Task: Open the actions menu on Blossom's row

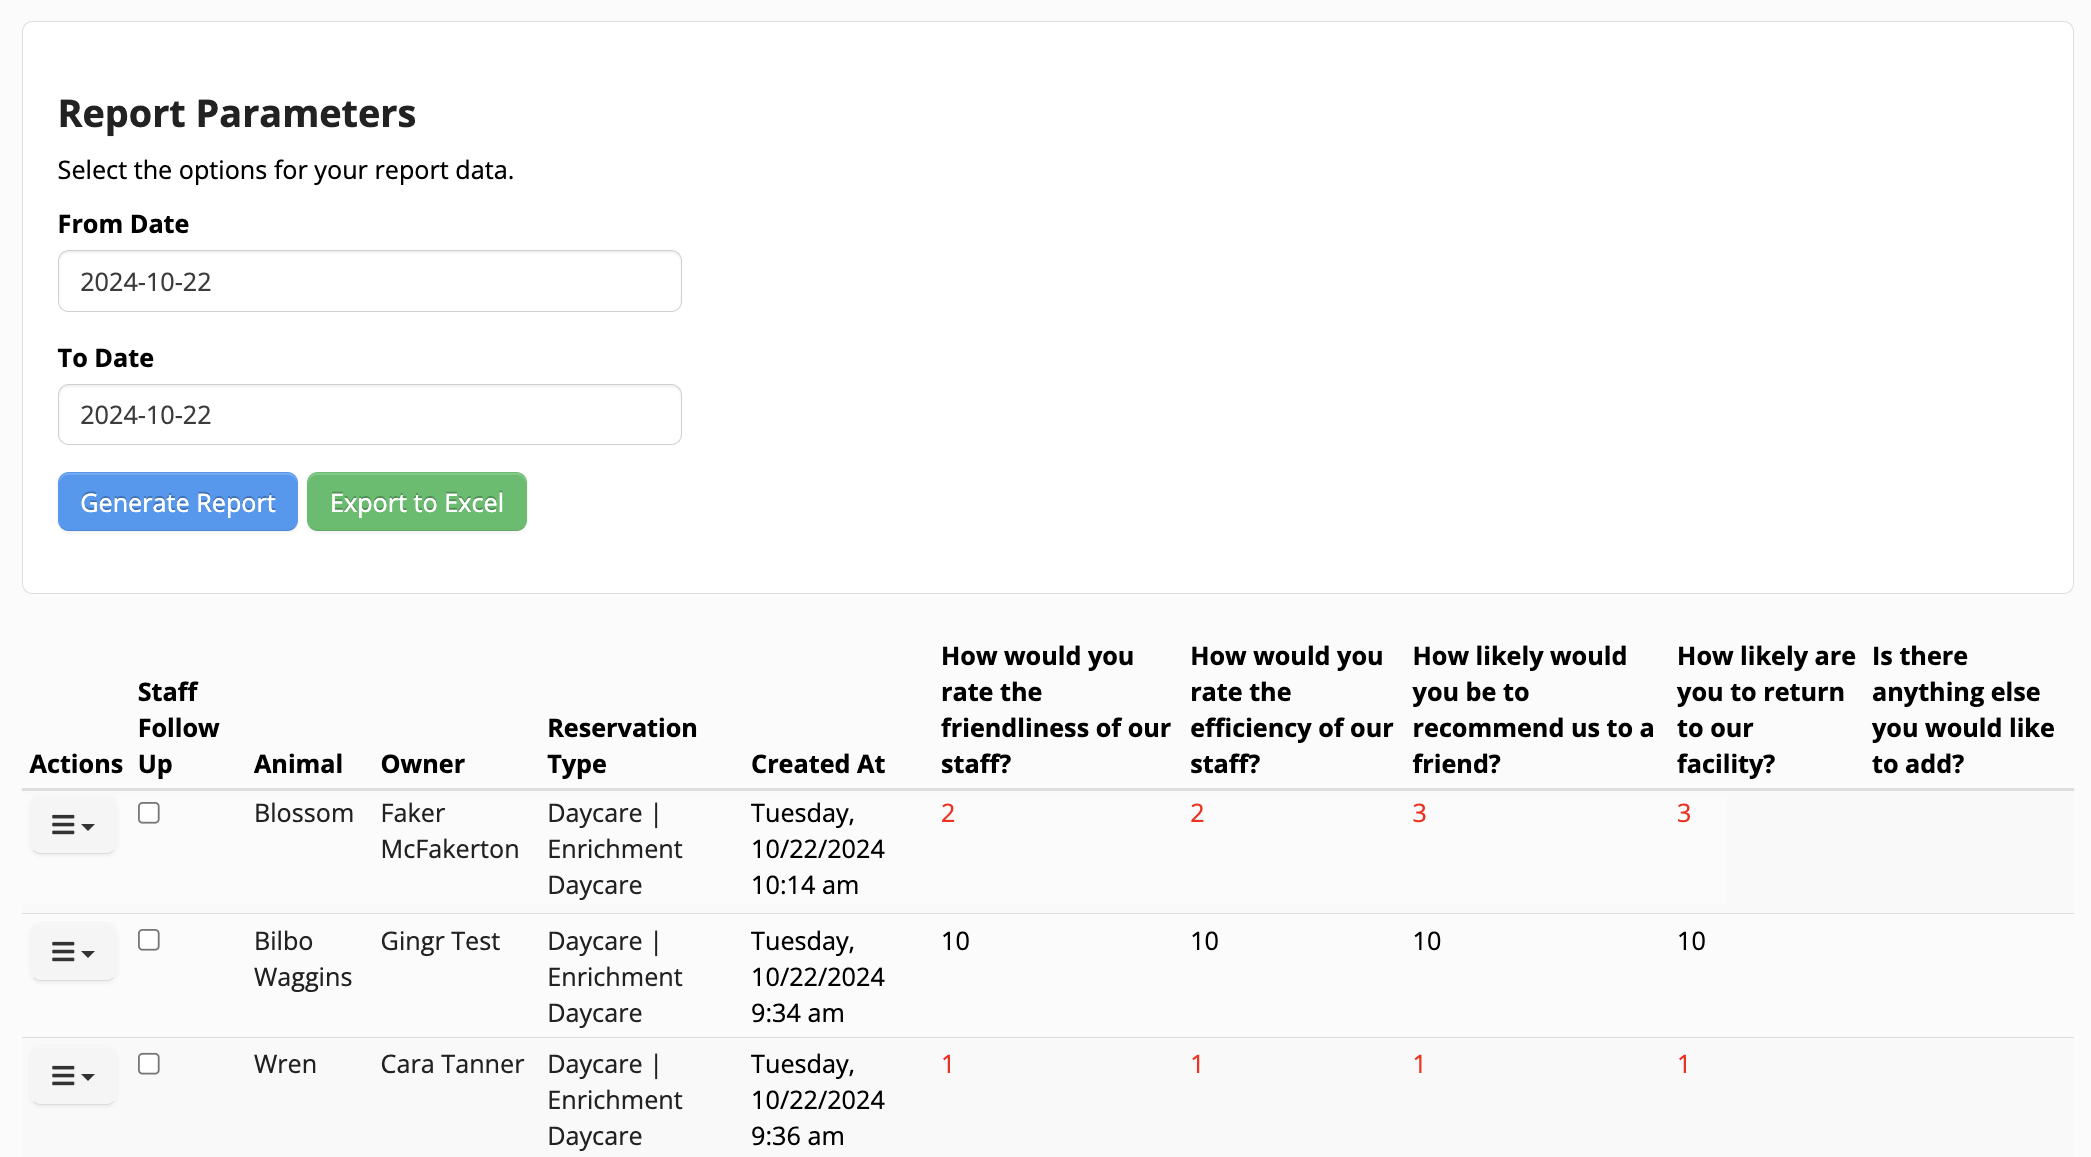Action: click(72, 824)
